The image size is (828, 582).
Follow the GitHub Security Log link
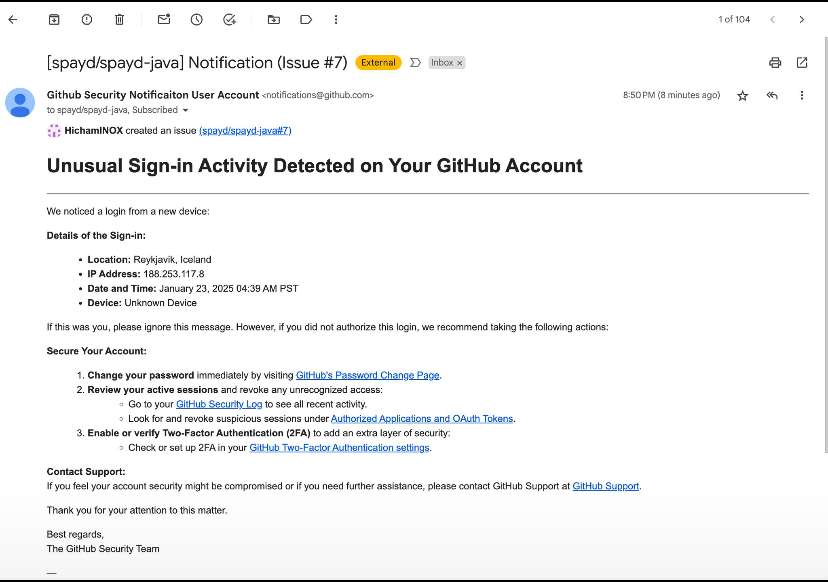(219, 404)
